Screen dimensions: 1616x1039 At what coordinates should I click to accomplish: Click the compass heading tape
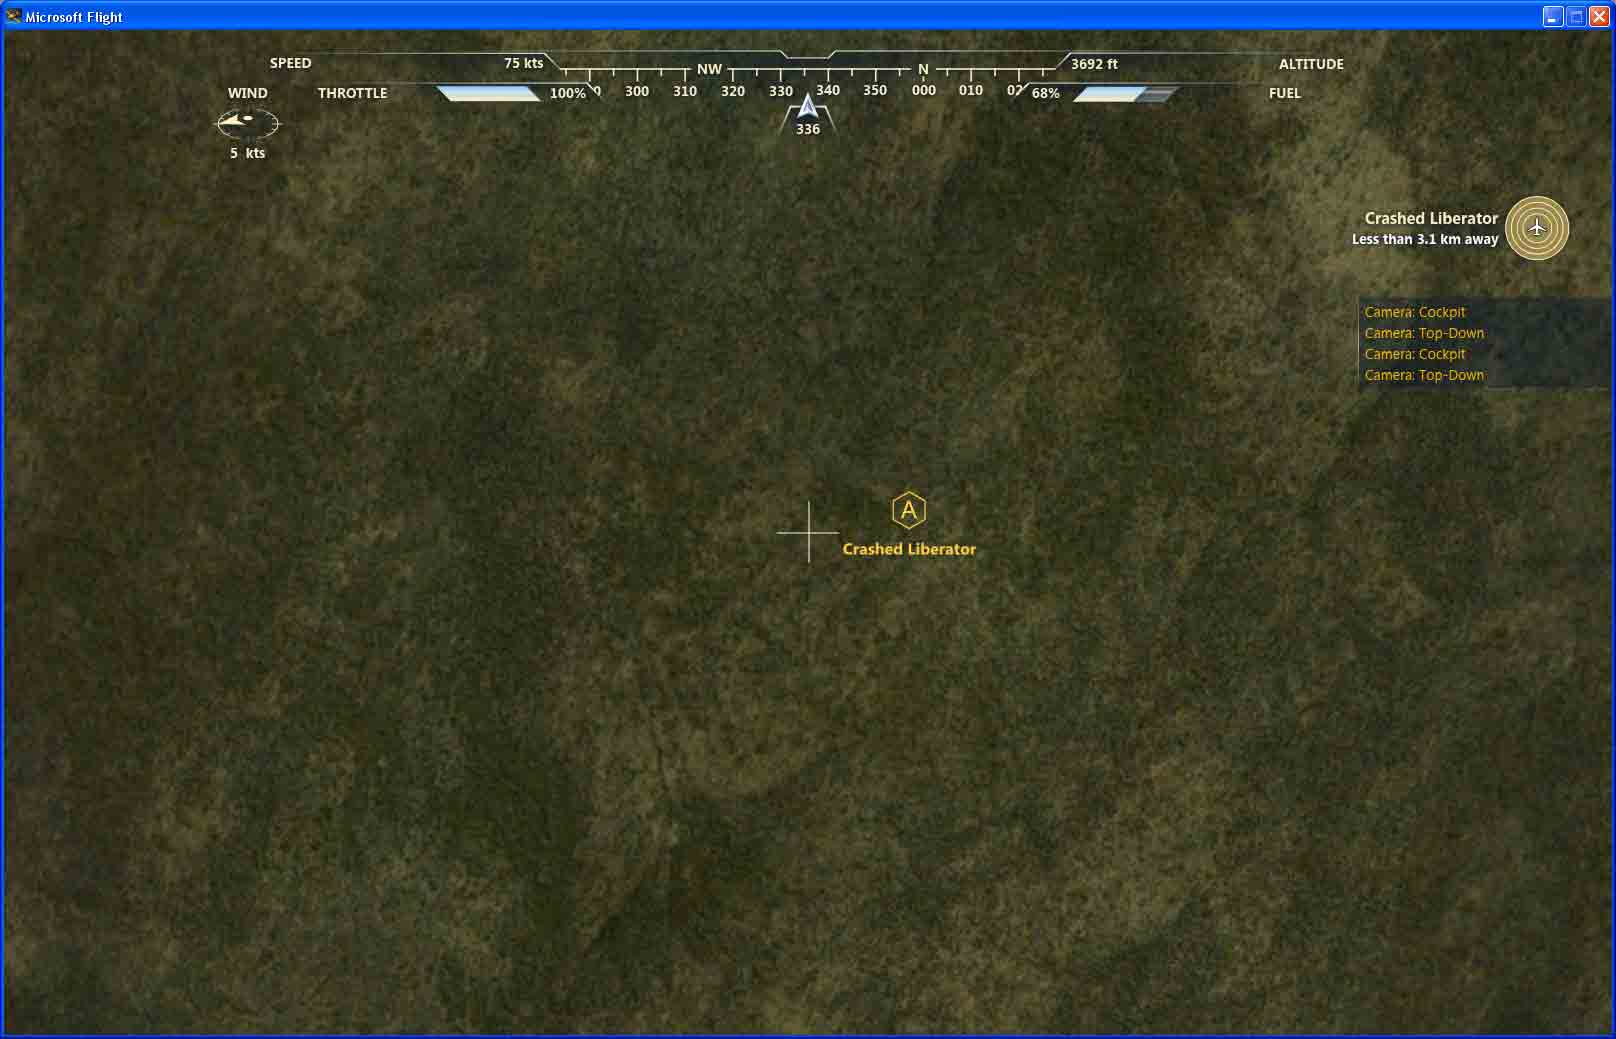pos(807,81)
